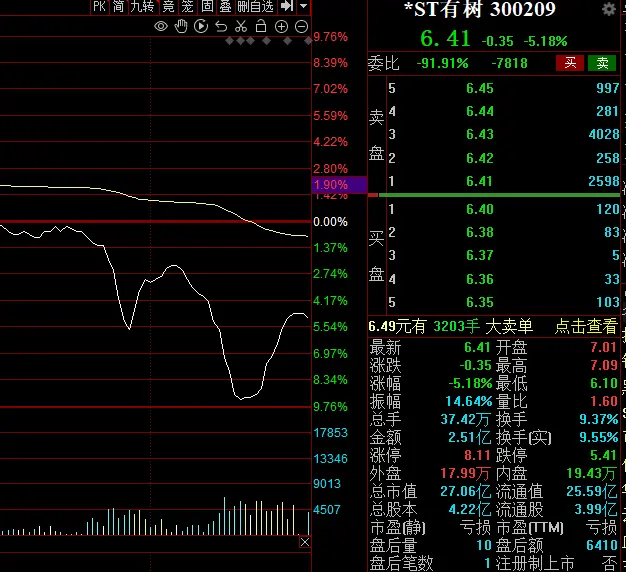This screenshot has width=626, height=572.
Task: Click the stock title *ST有树 300209
Action: [x=479, y=10]
